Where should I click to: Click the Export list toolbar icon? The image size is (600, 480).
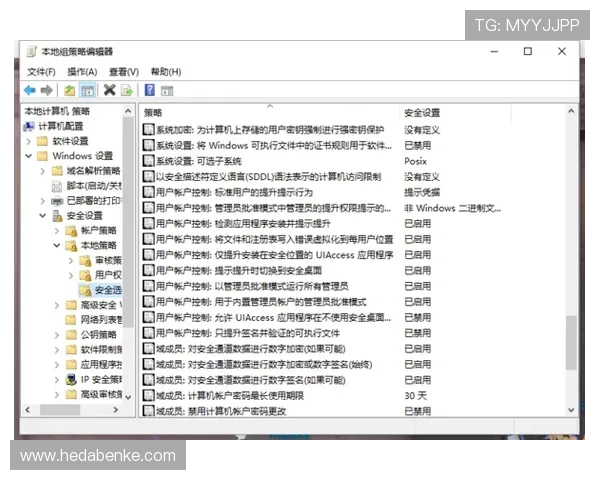pos(127,91)
